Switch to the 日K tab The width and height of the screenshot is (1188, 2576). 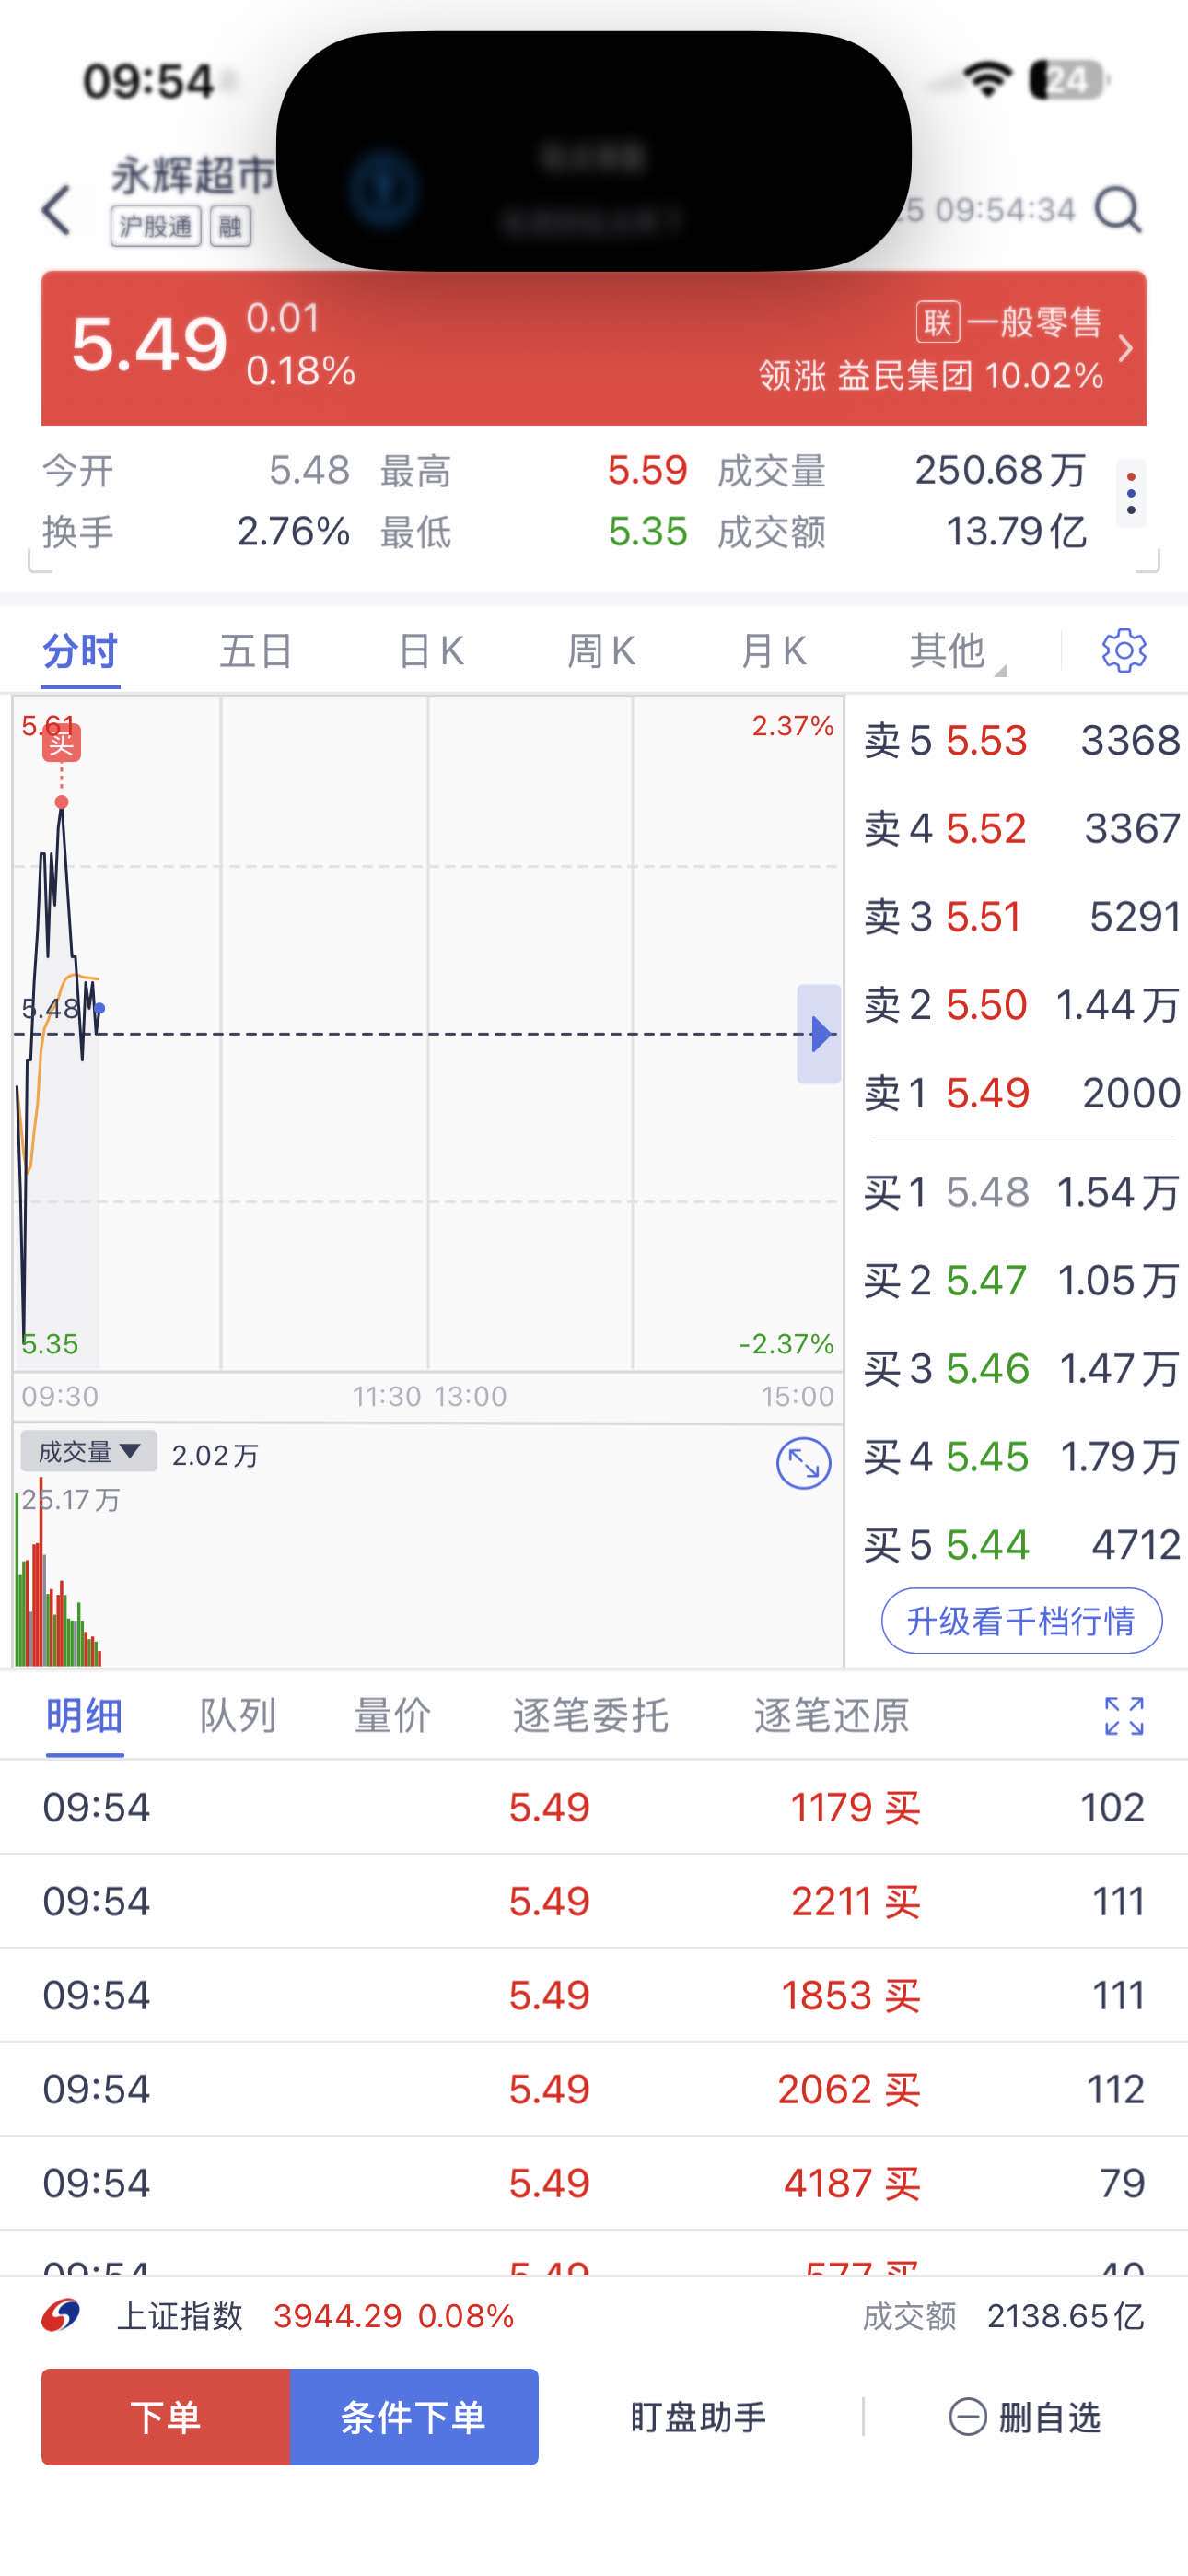click(x=430, y=651)
